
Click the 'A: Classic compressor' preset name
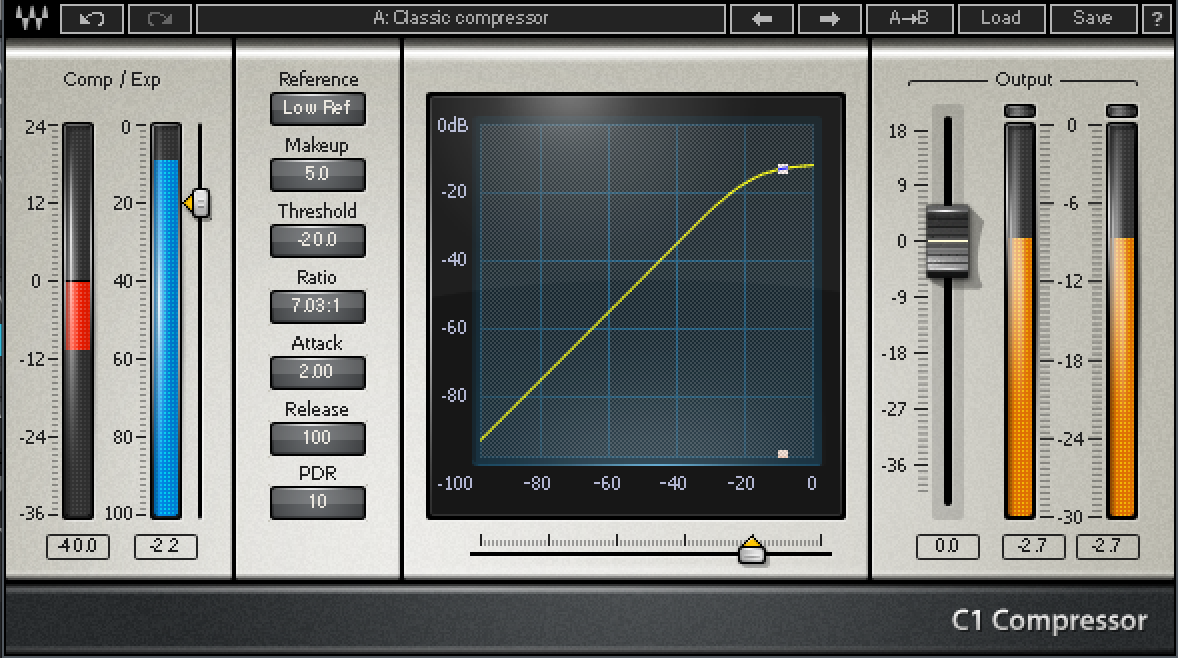pyautogui.click(x=461, y=19)
